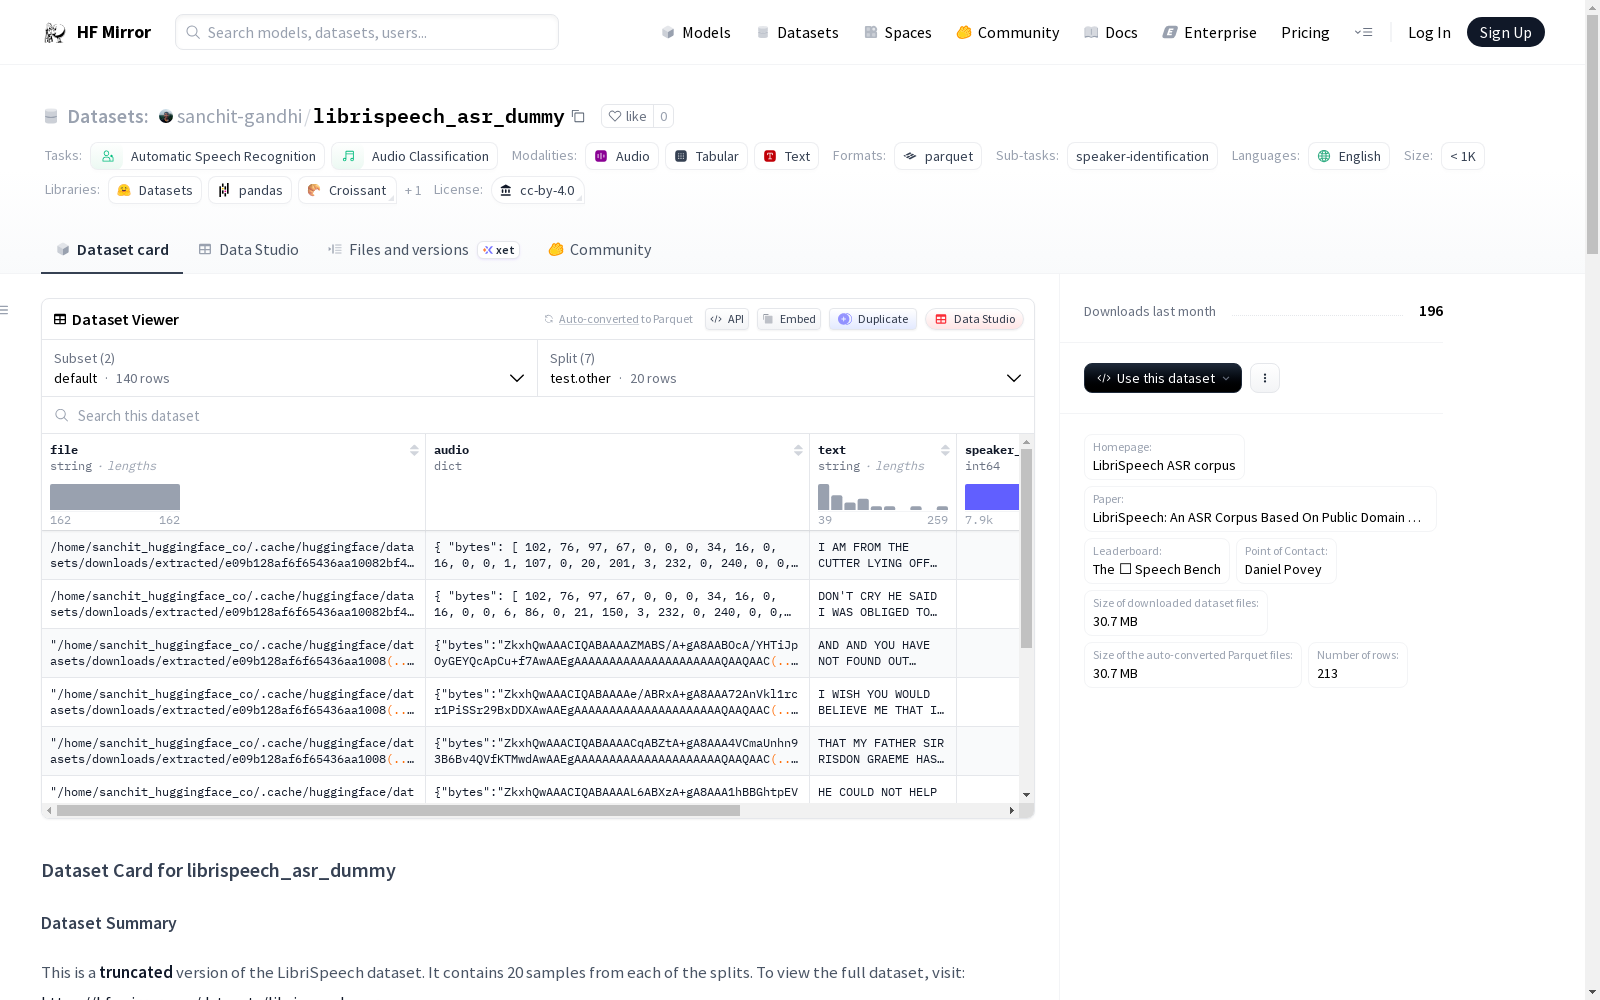This screenshot has height=1000, width=1600.
Task: Sort by the file column
Action: (414, 450)
